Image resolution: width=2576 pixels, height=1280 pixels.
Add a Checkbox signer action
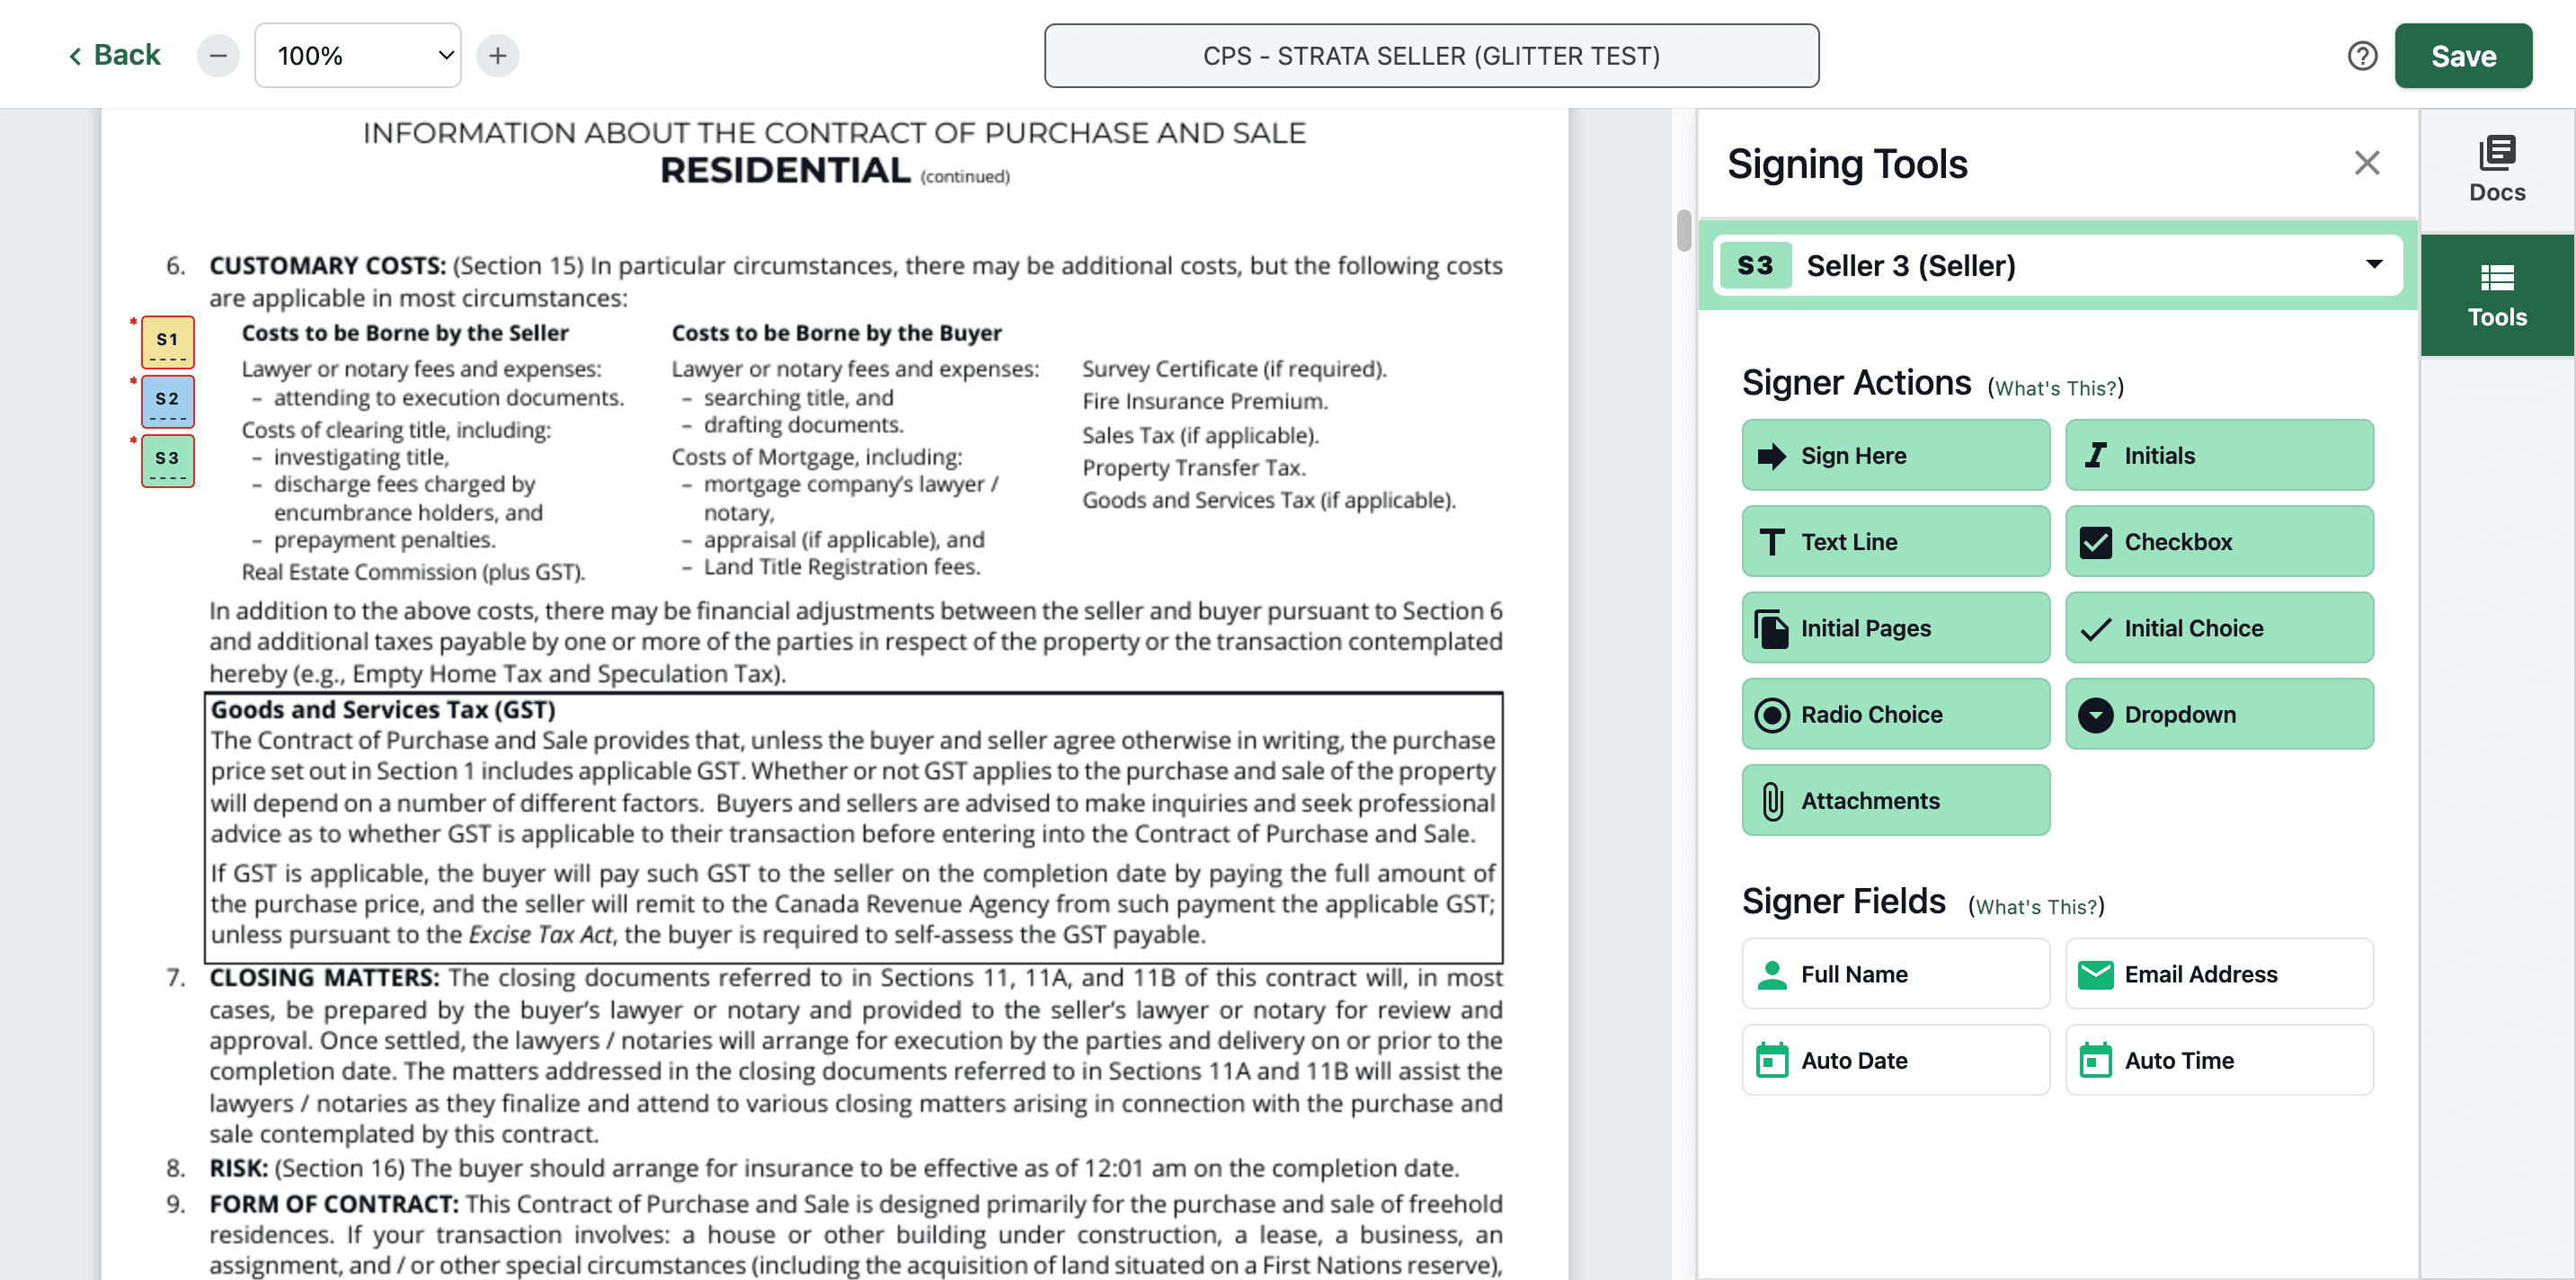pyautogui.click(x=2219, y=541)
